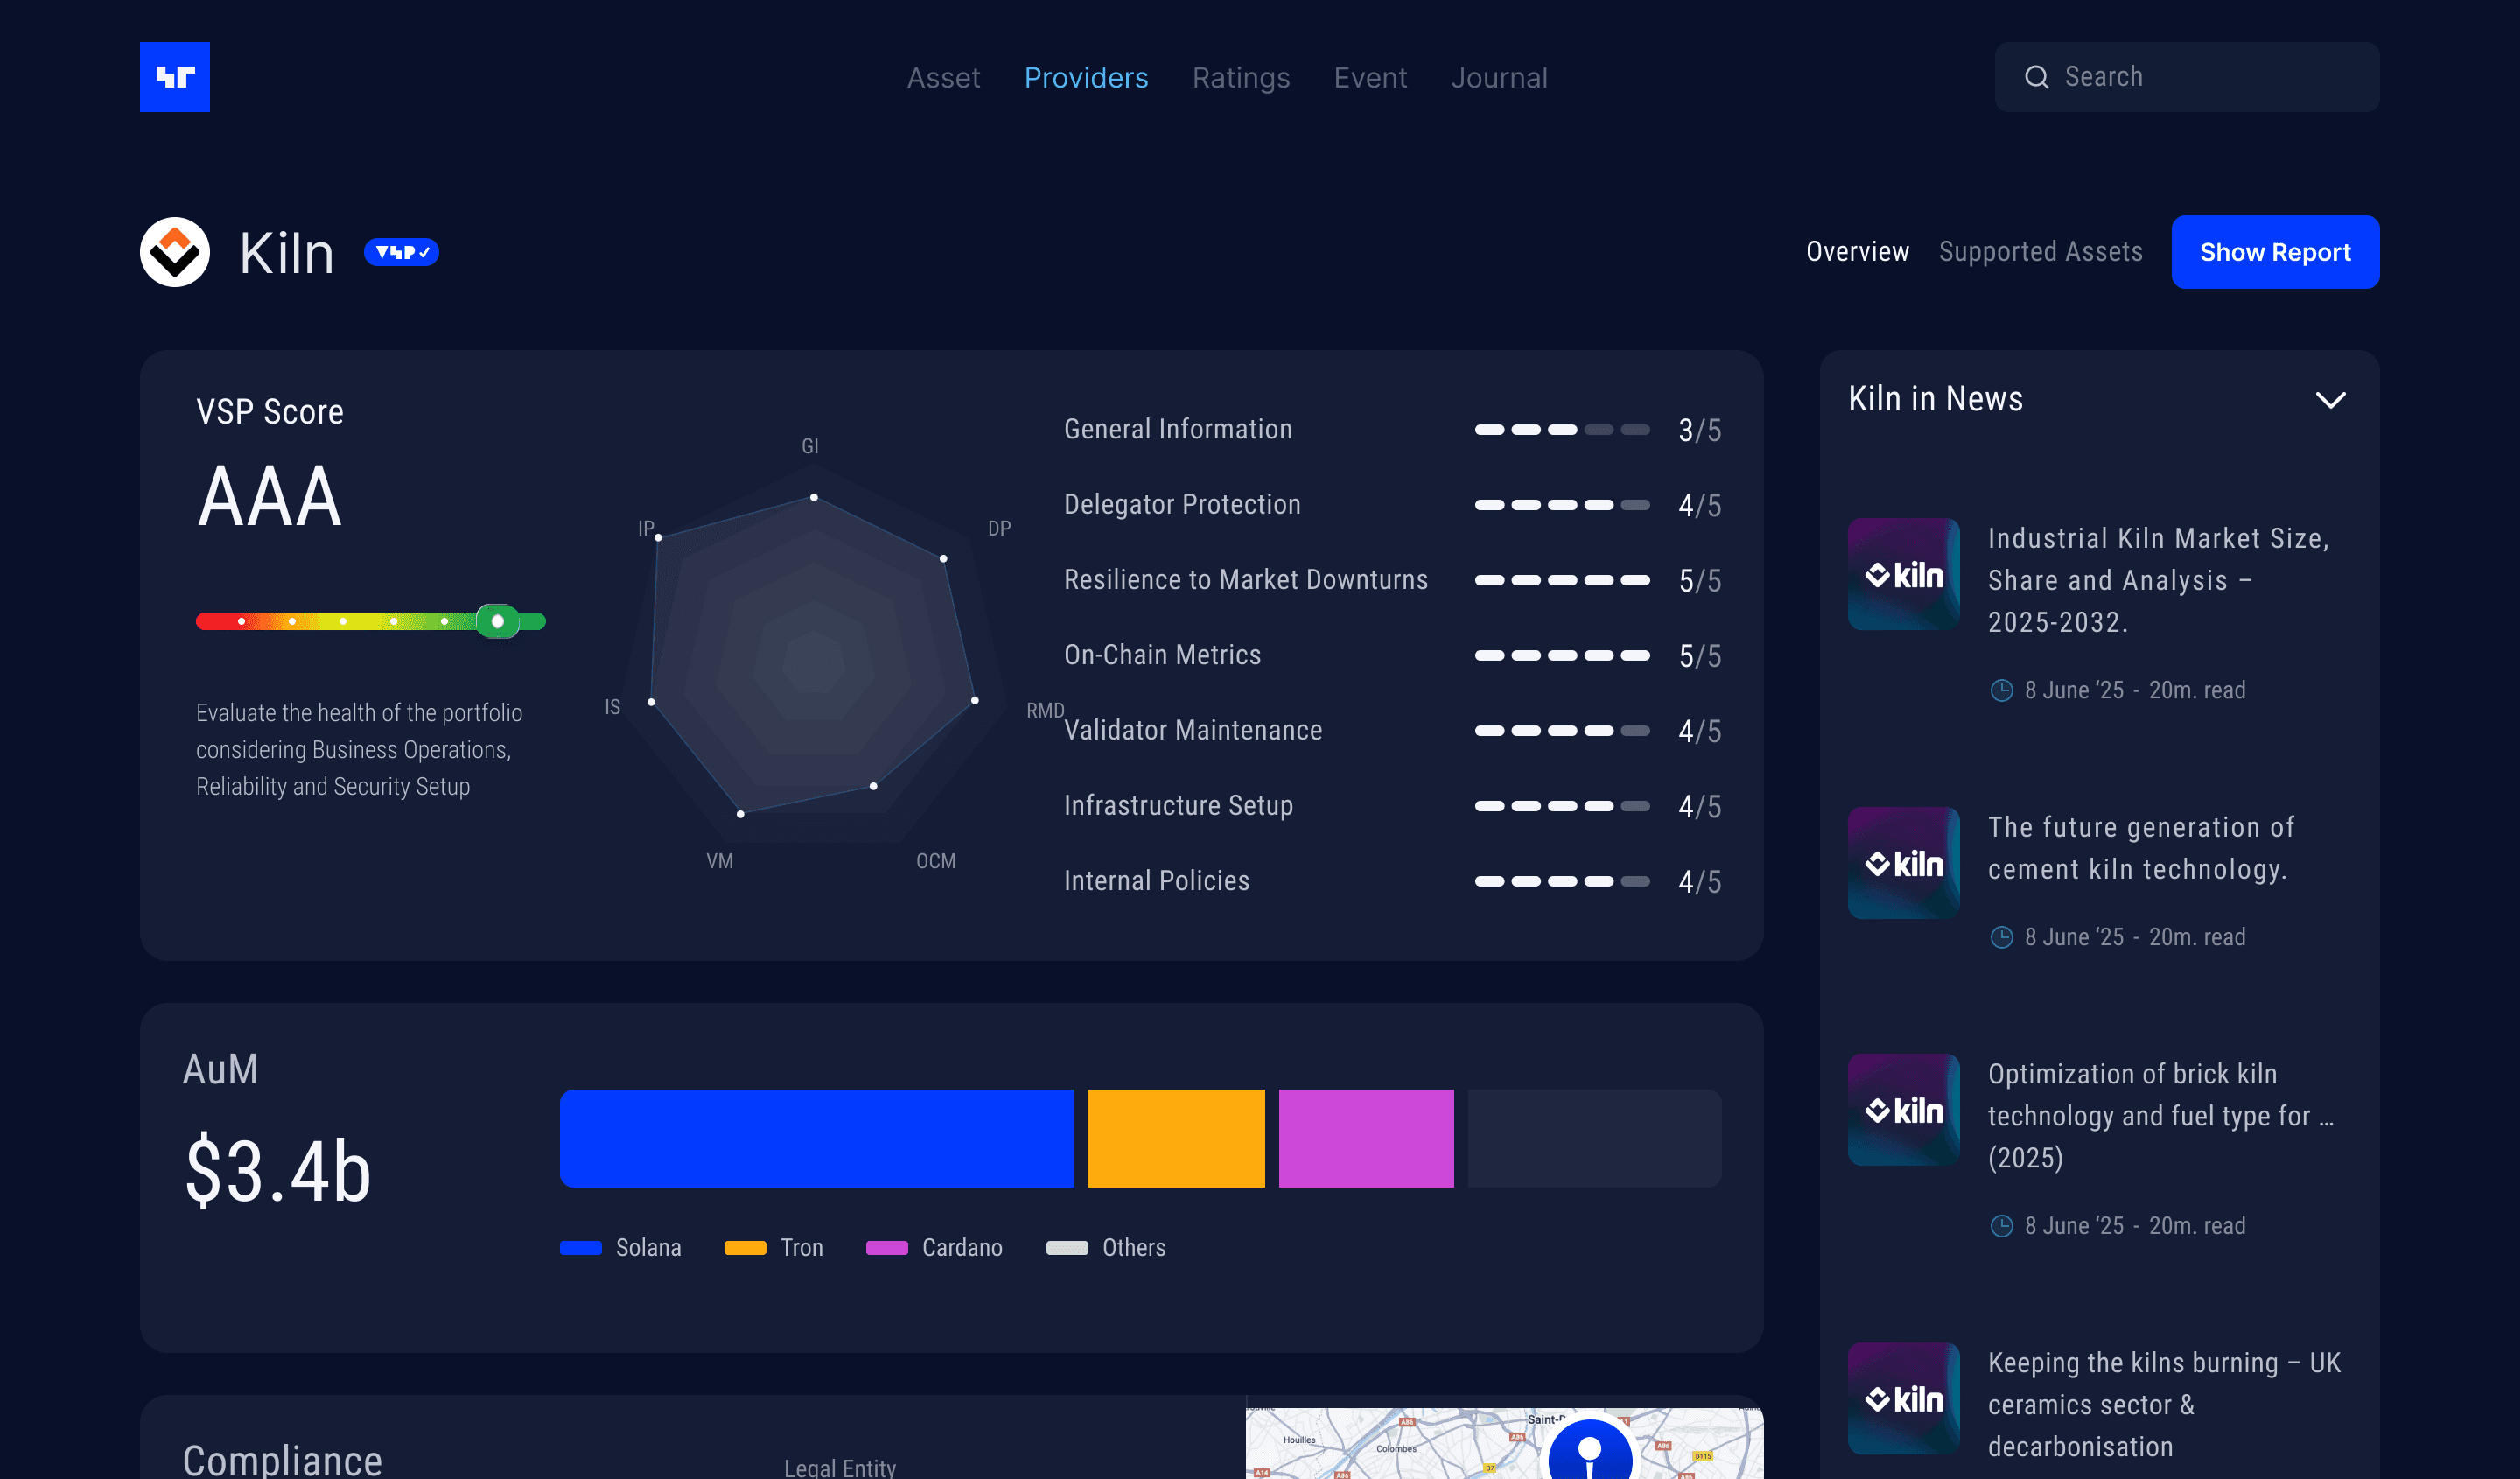Click the Kiln provider logo icon
2520x1479 pixels.
[x=174, y=252]
